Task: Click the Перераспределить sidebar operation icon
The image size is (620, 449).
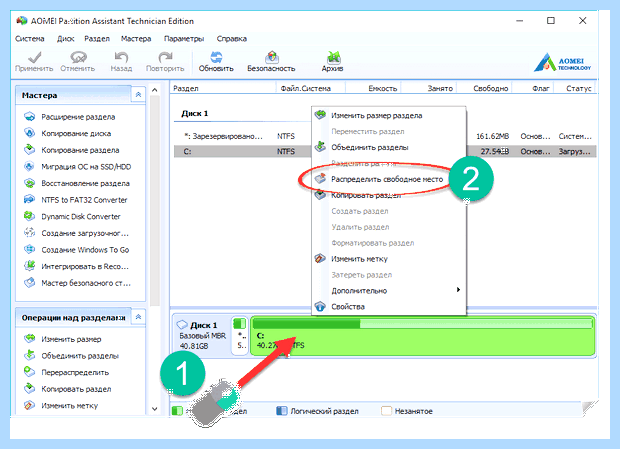Action: pos(30,372)
